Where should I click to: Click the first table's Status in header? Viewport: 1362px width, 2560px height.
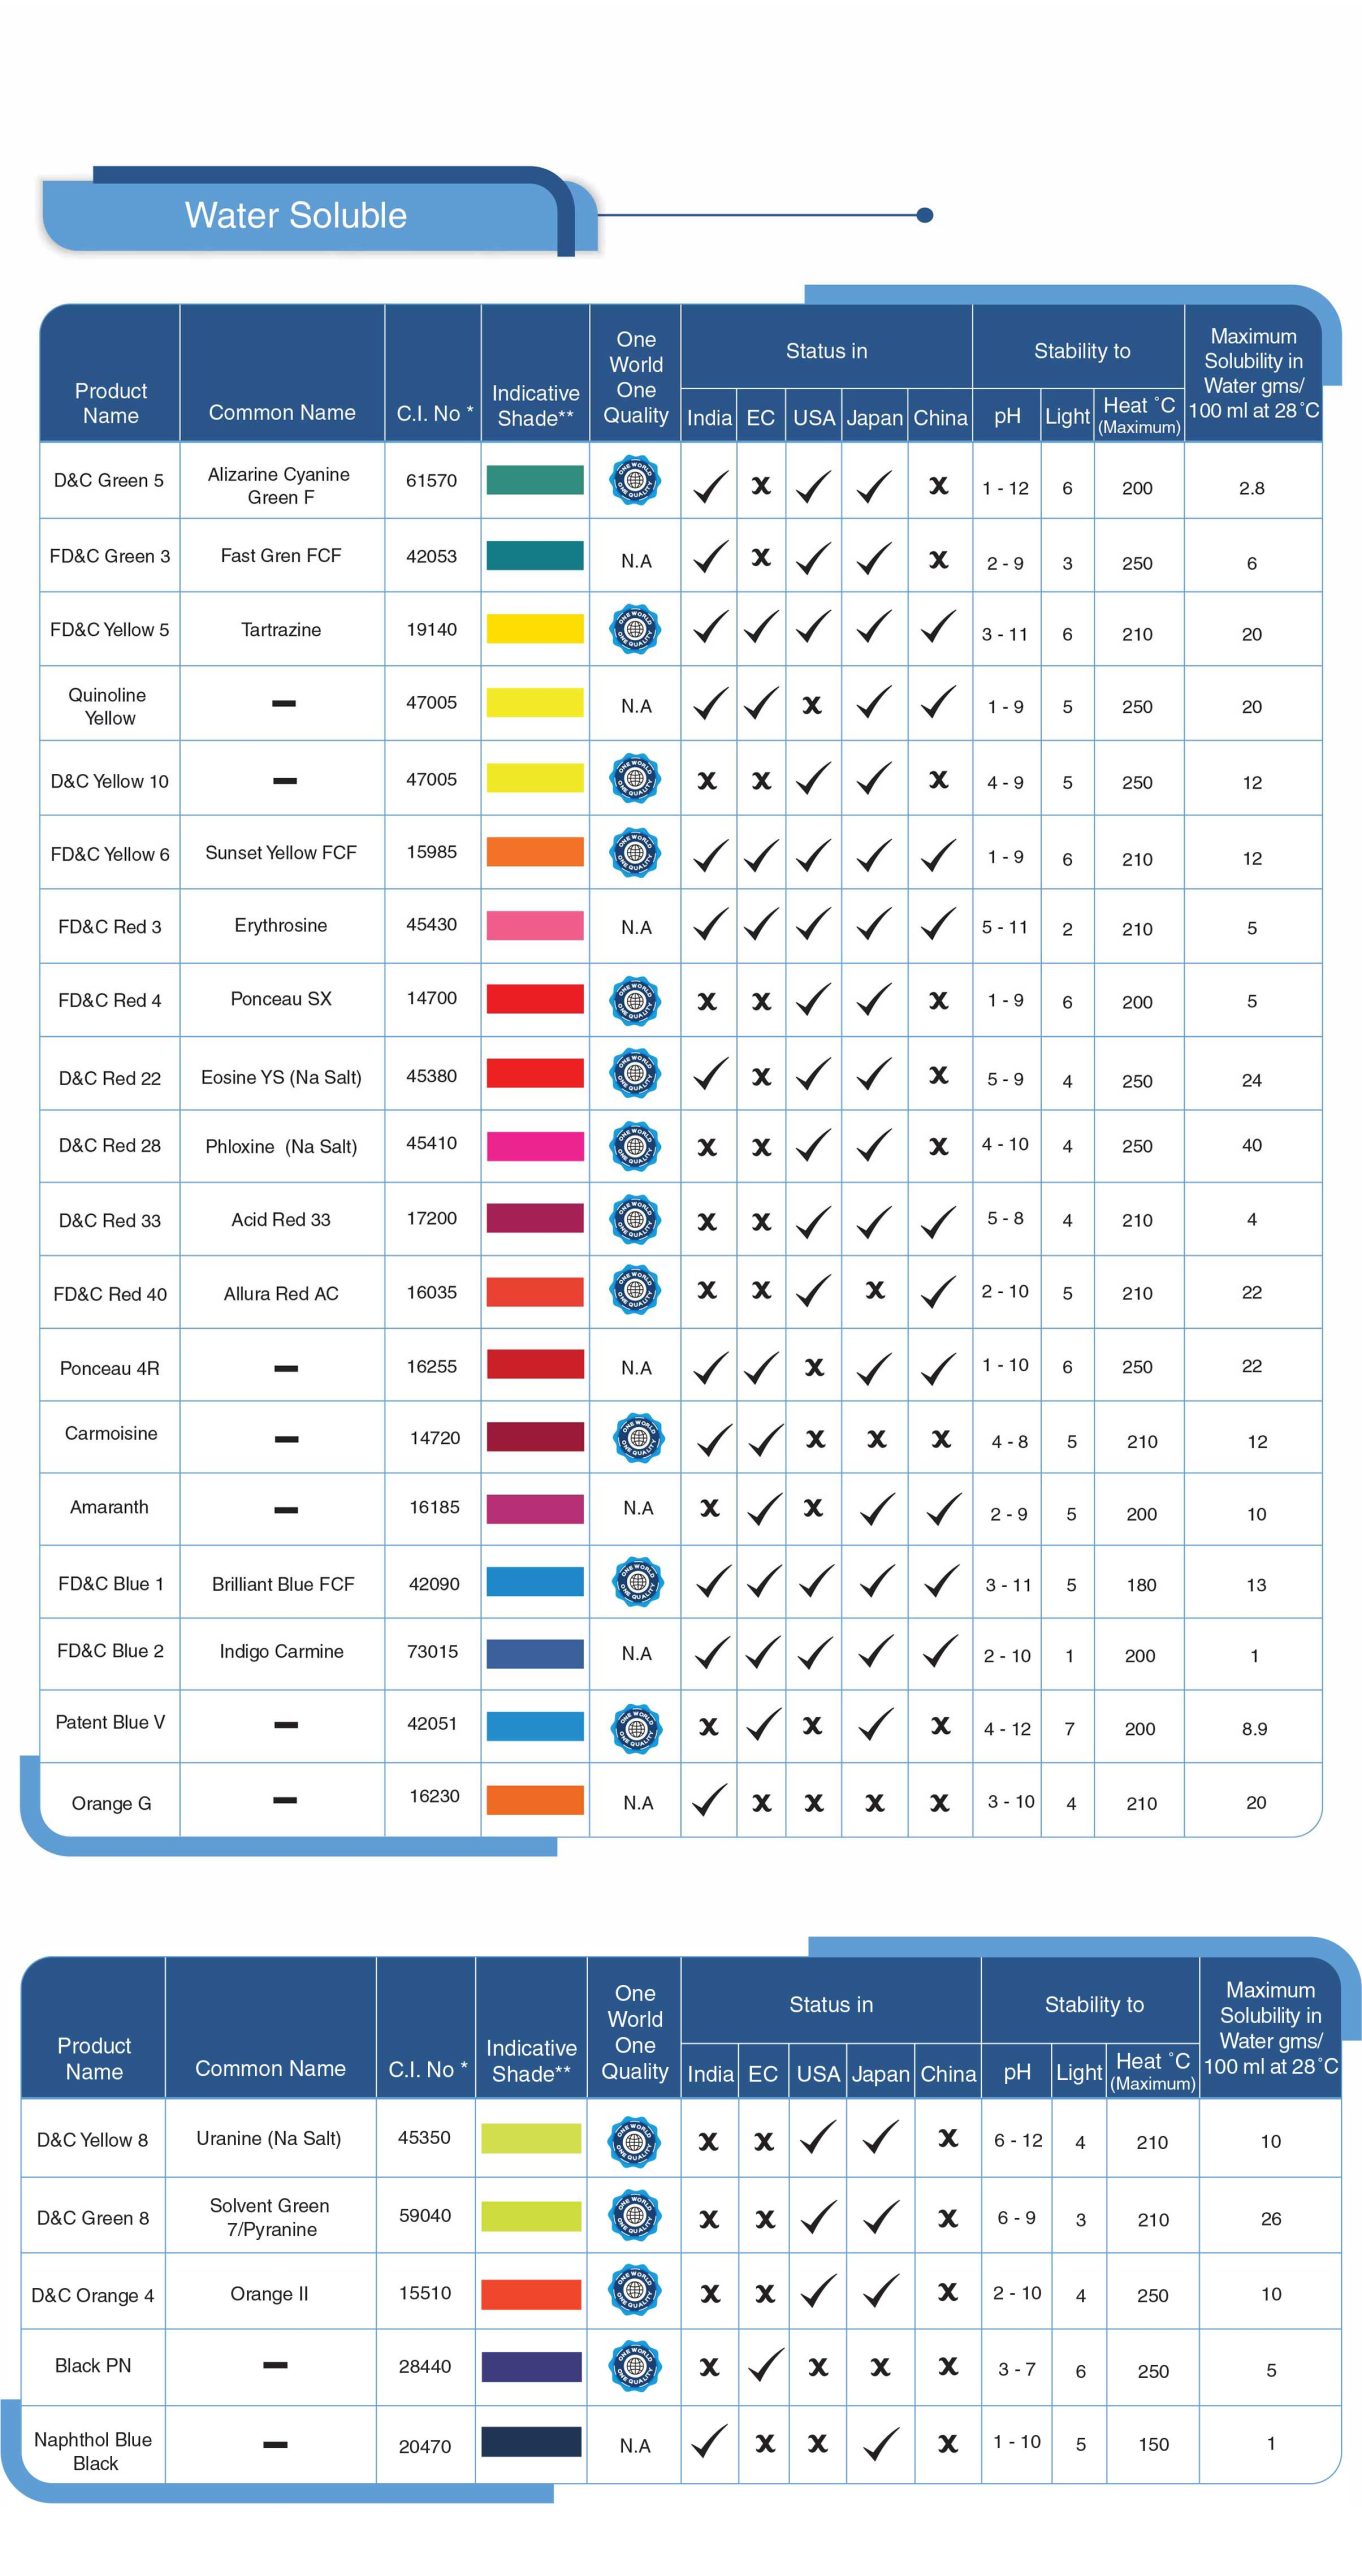tap(826, 351)
